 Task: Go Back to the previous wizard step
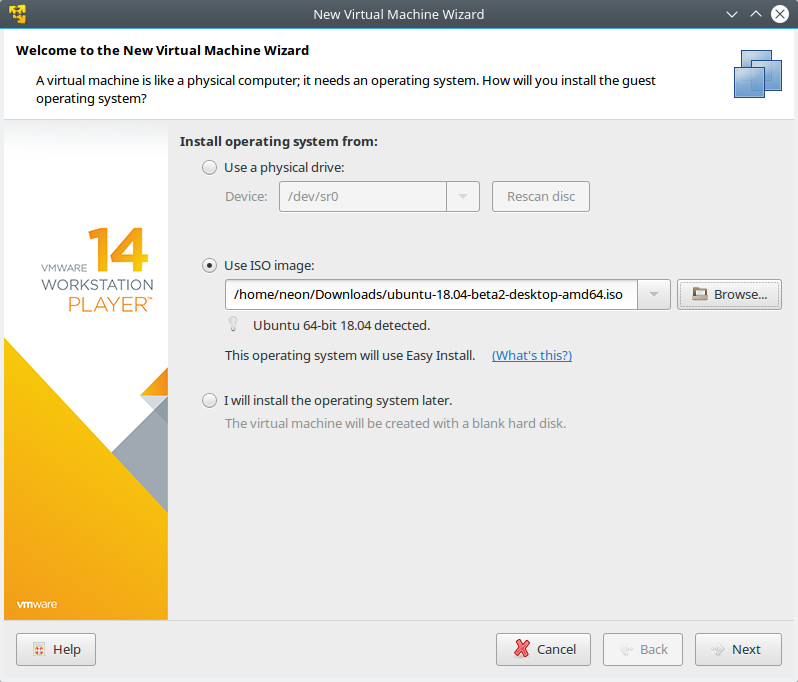pyautogui.click(x=643, y=649)
